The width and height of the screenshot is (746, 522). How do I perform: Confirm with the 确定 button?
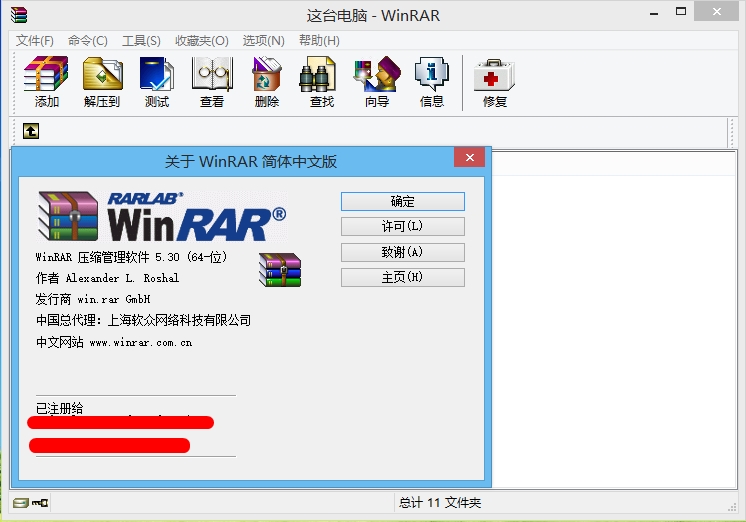click(x=402, y=201)
